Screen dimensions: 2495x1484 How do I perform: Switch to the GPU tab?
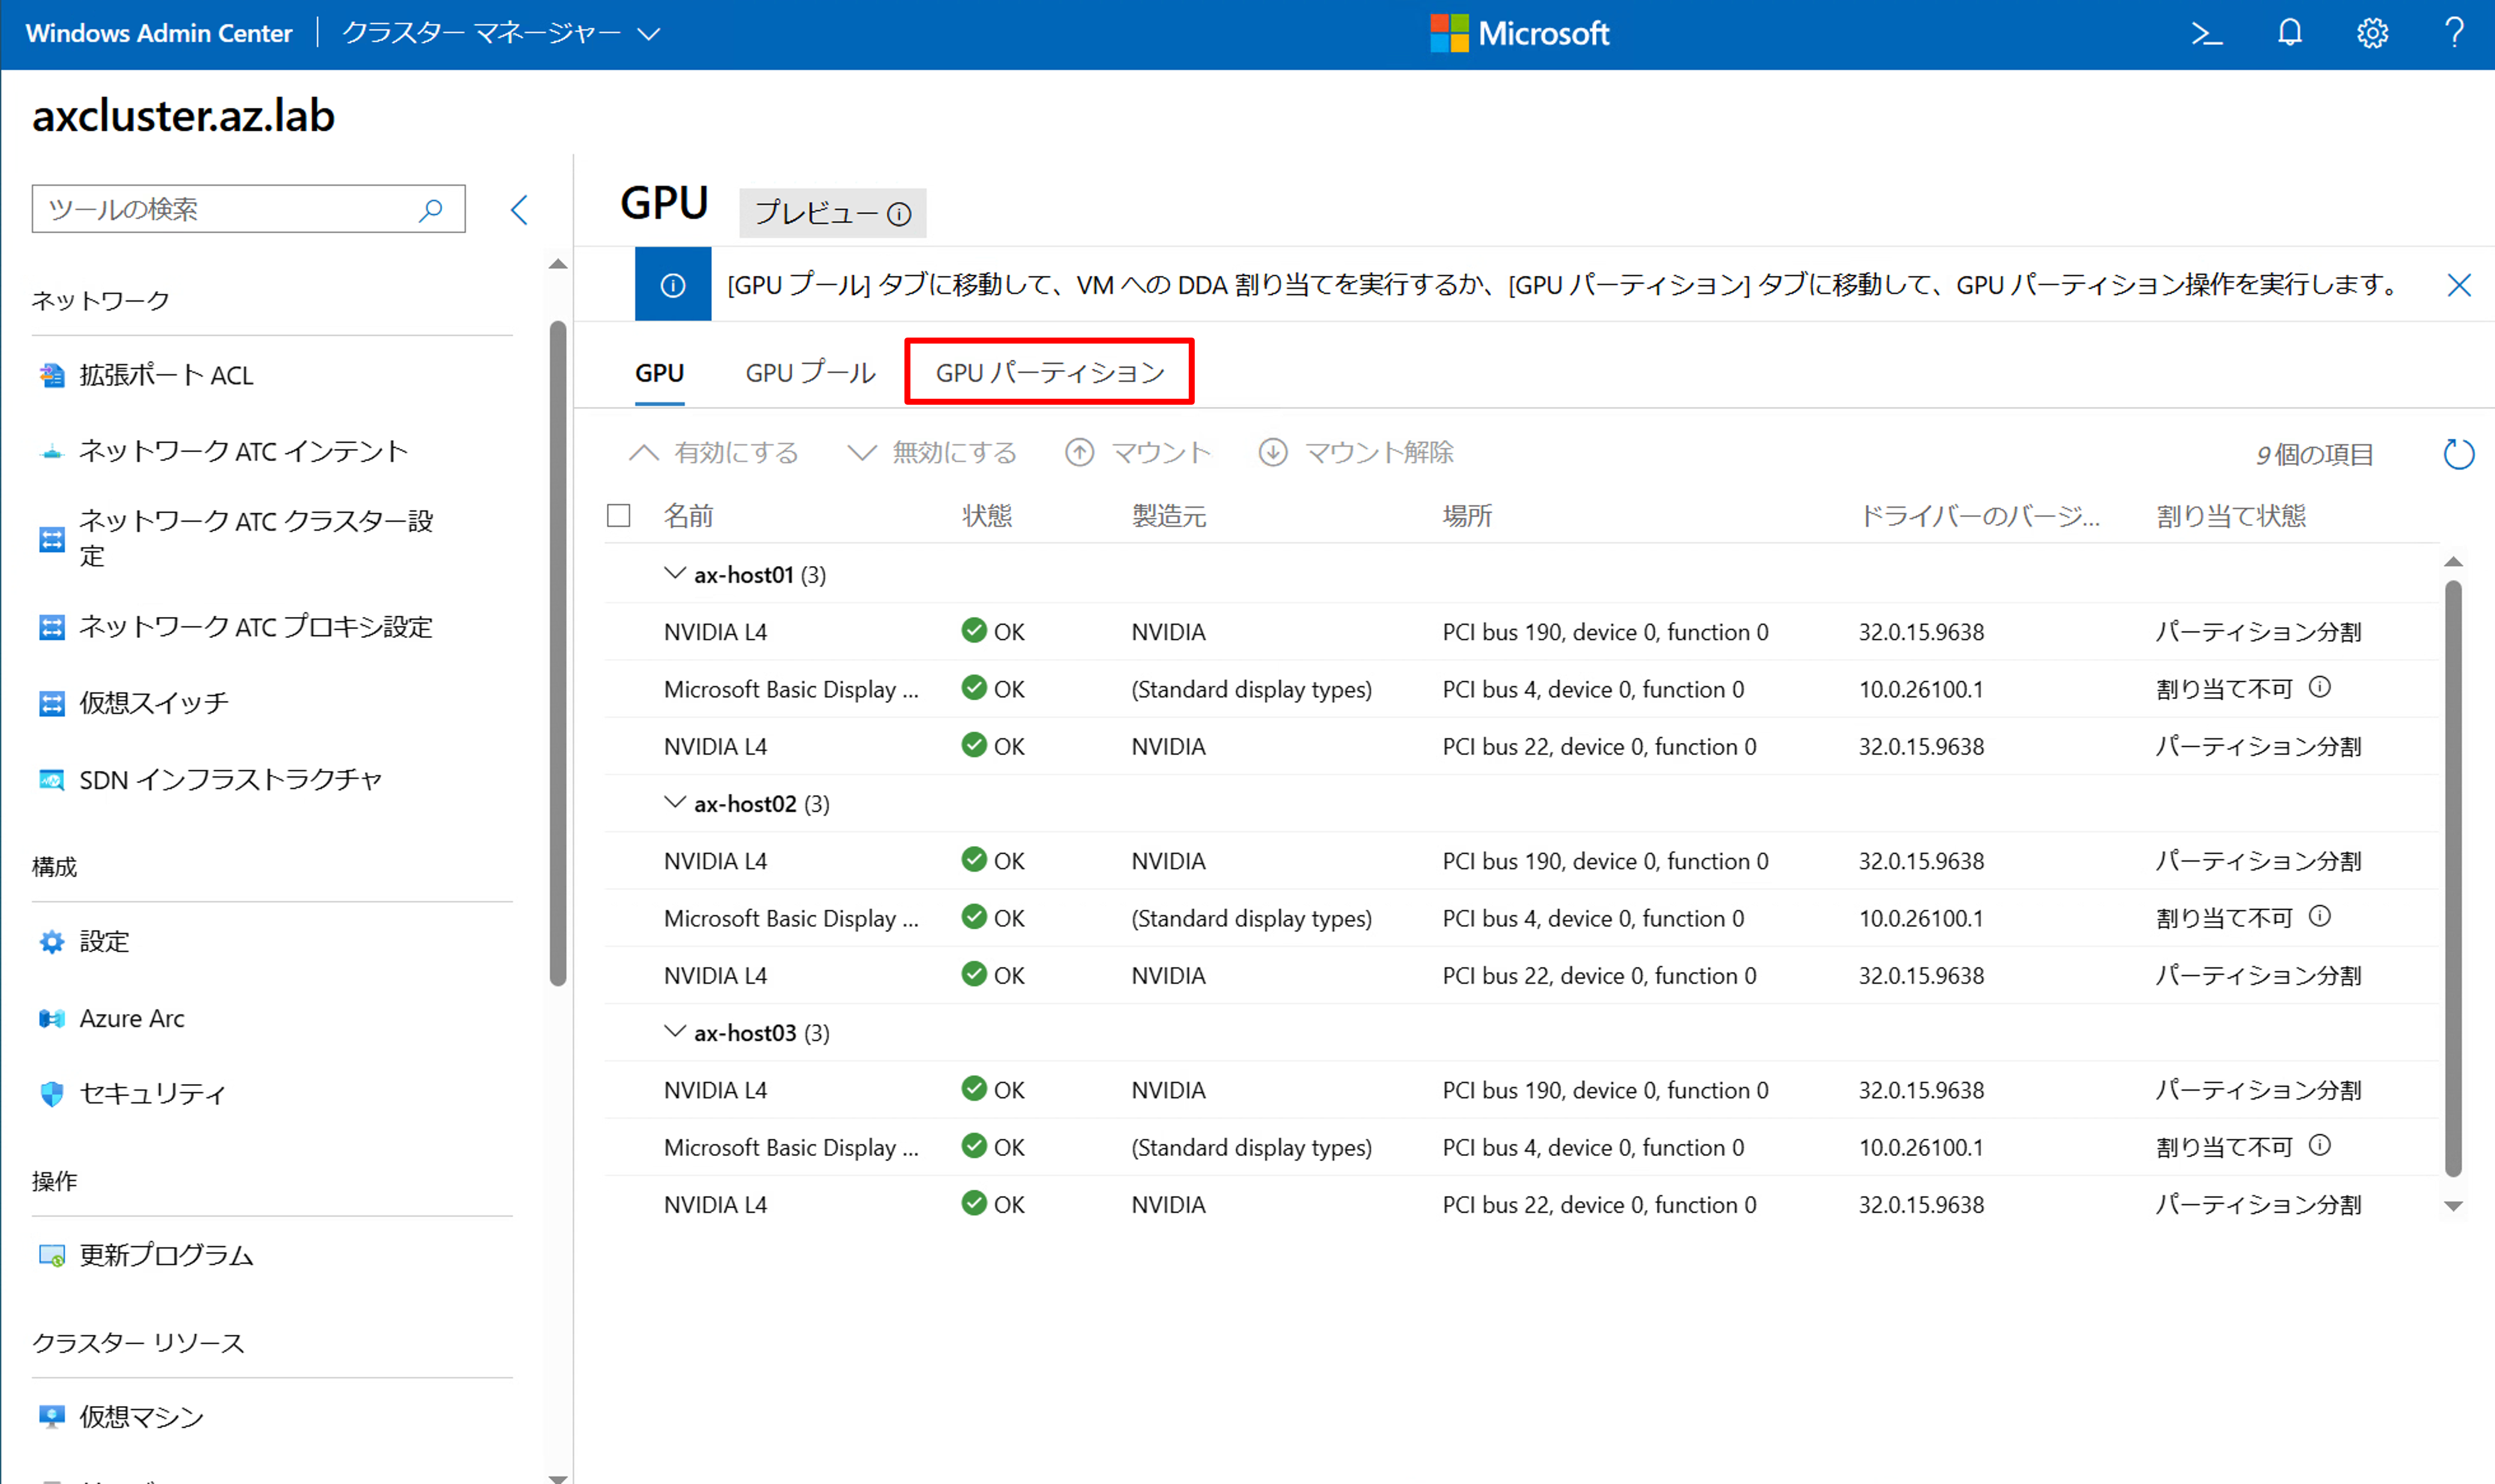[660, 373]
